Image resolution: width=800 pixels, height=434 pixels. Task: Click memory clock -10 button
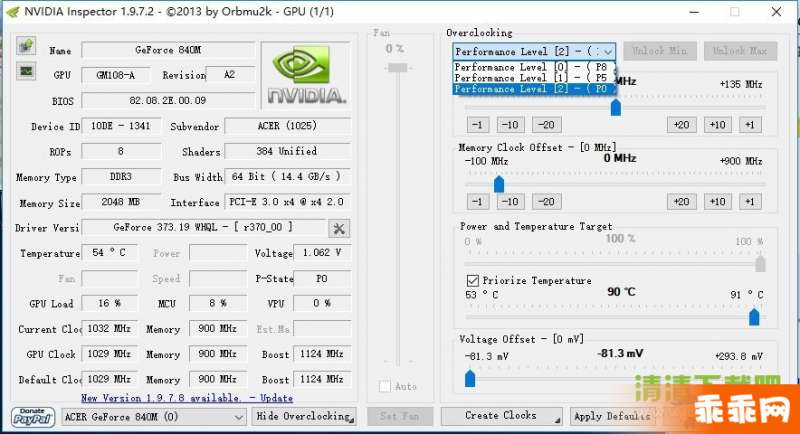(510, 201)
